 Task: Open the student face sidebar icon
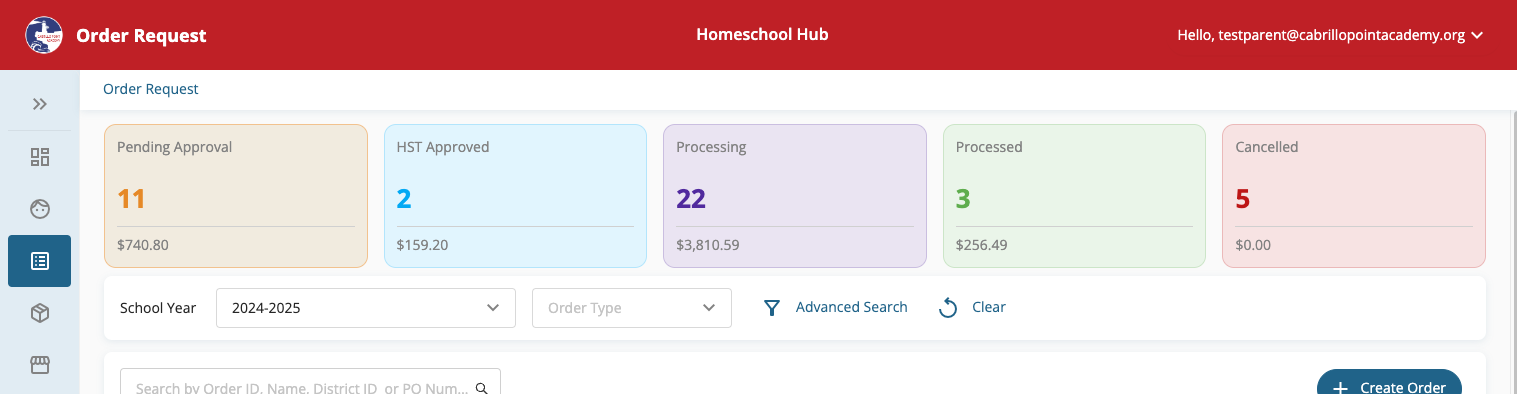pos(40,209)
